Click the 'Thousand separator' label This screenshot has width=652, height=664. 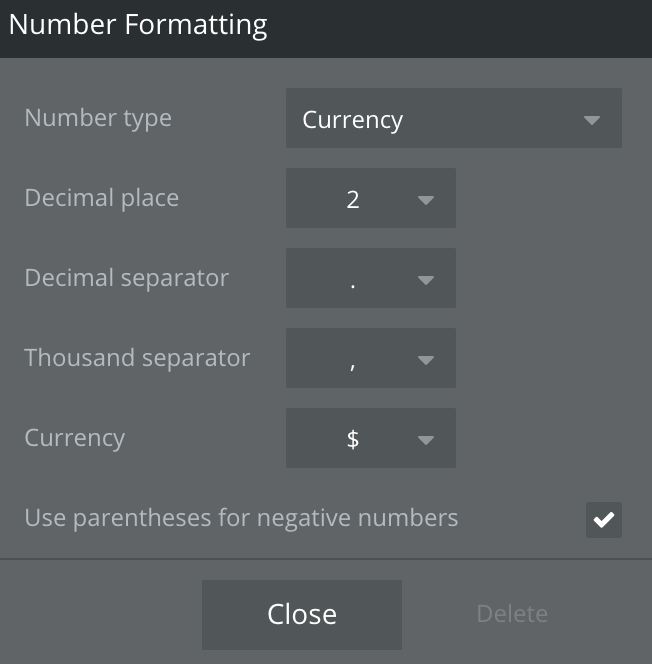point(137,358)
